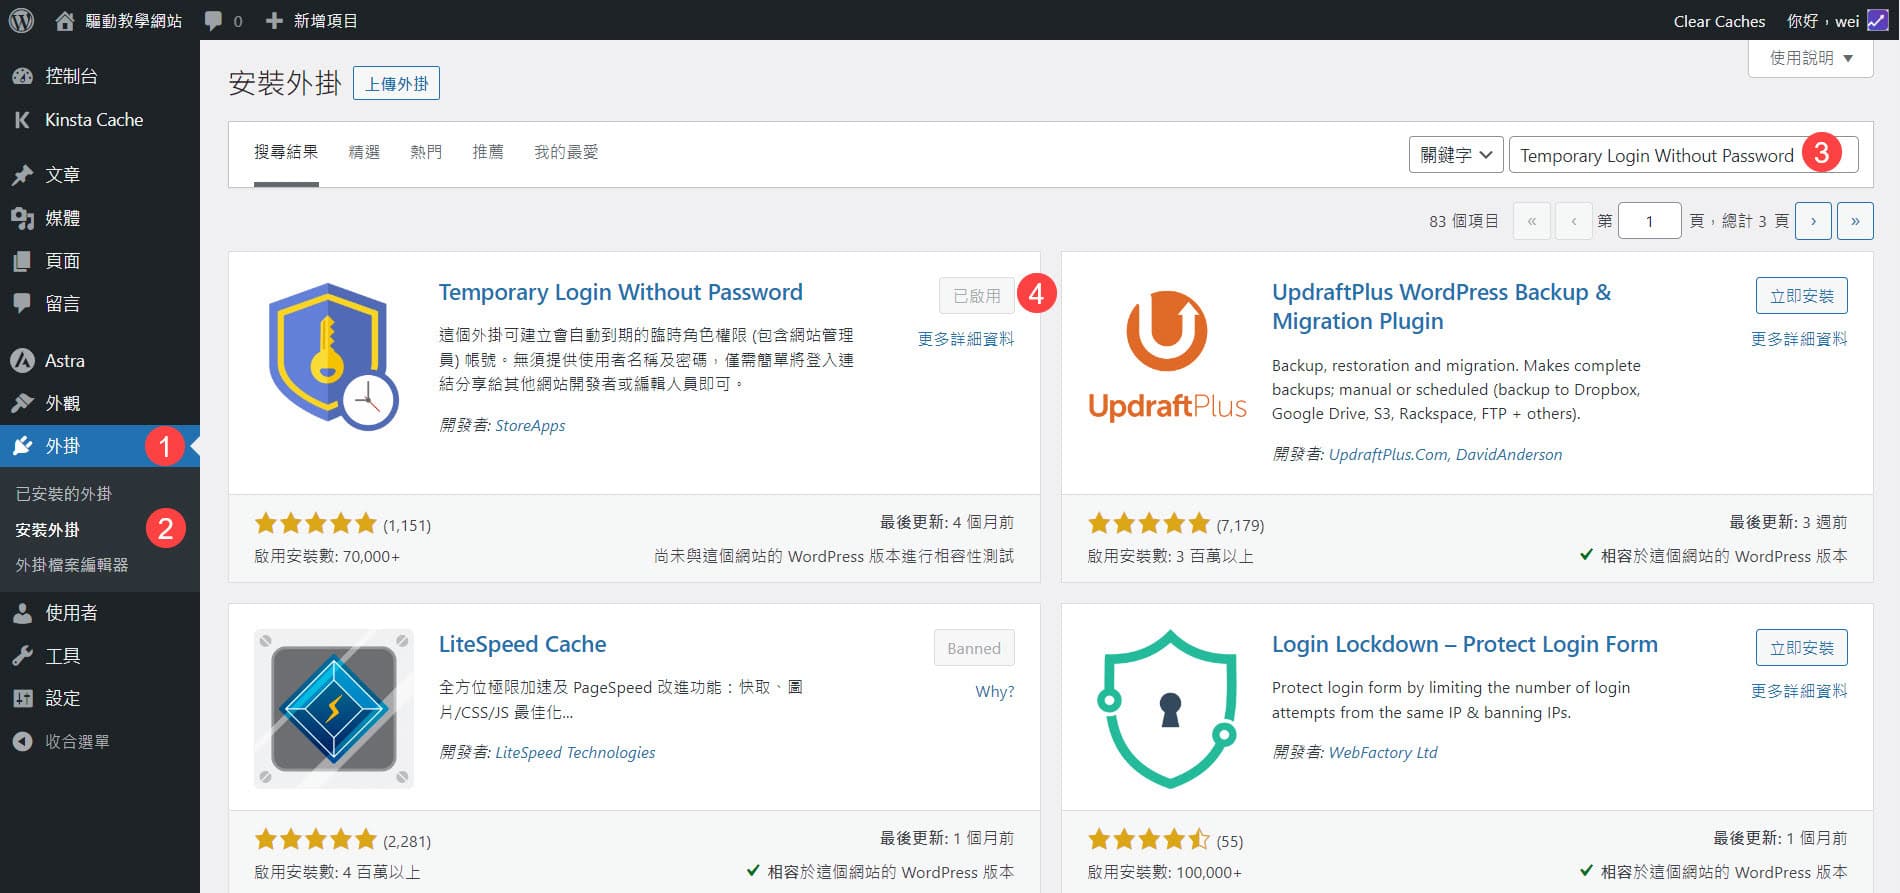
Task: Click the plus icon for 新增項目
Action: point(274,20)
